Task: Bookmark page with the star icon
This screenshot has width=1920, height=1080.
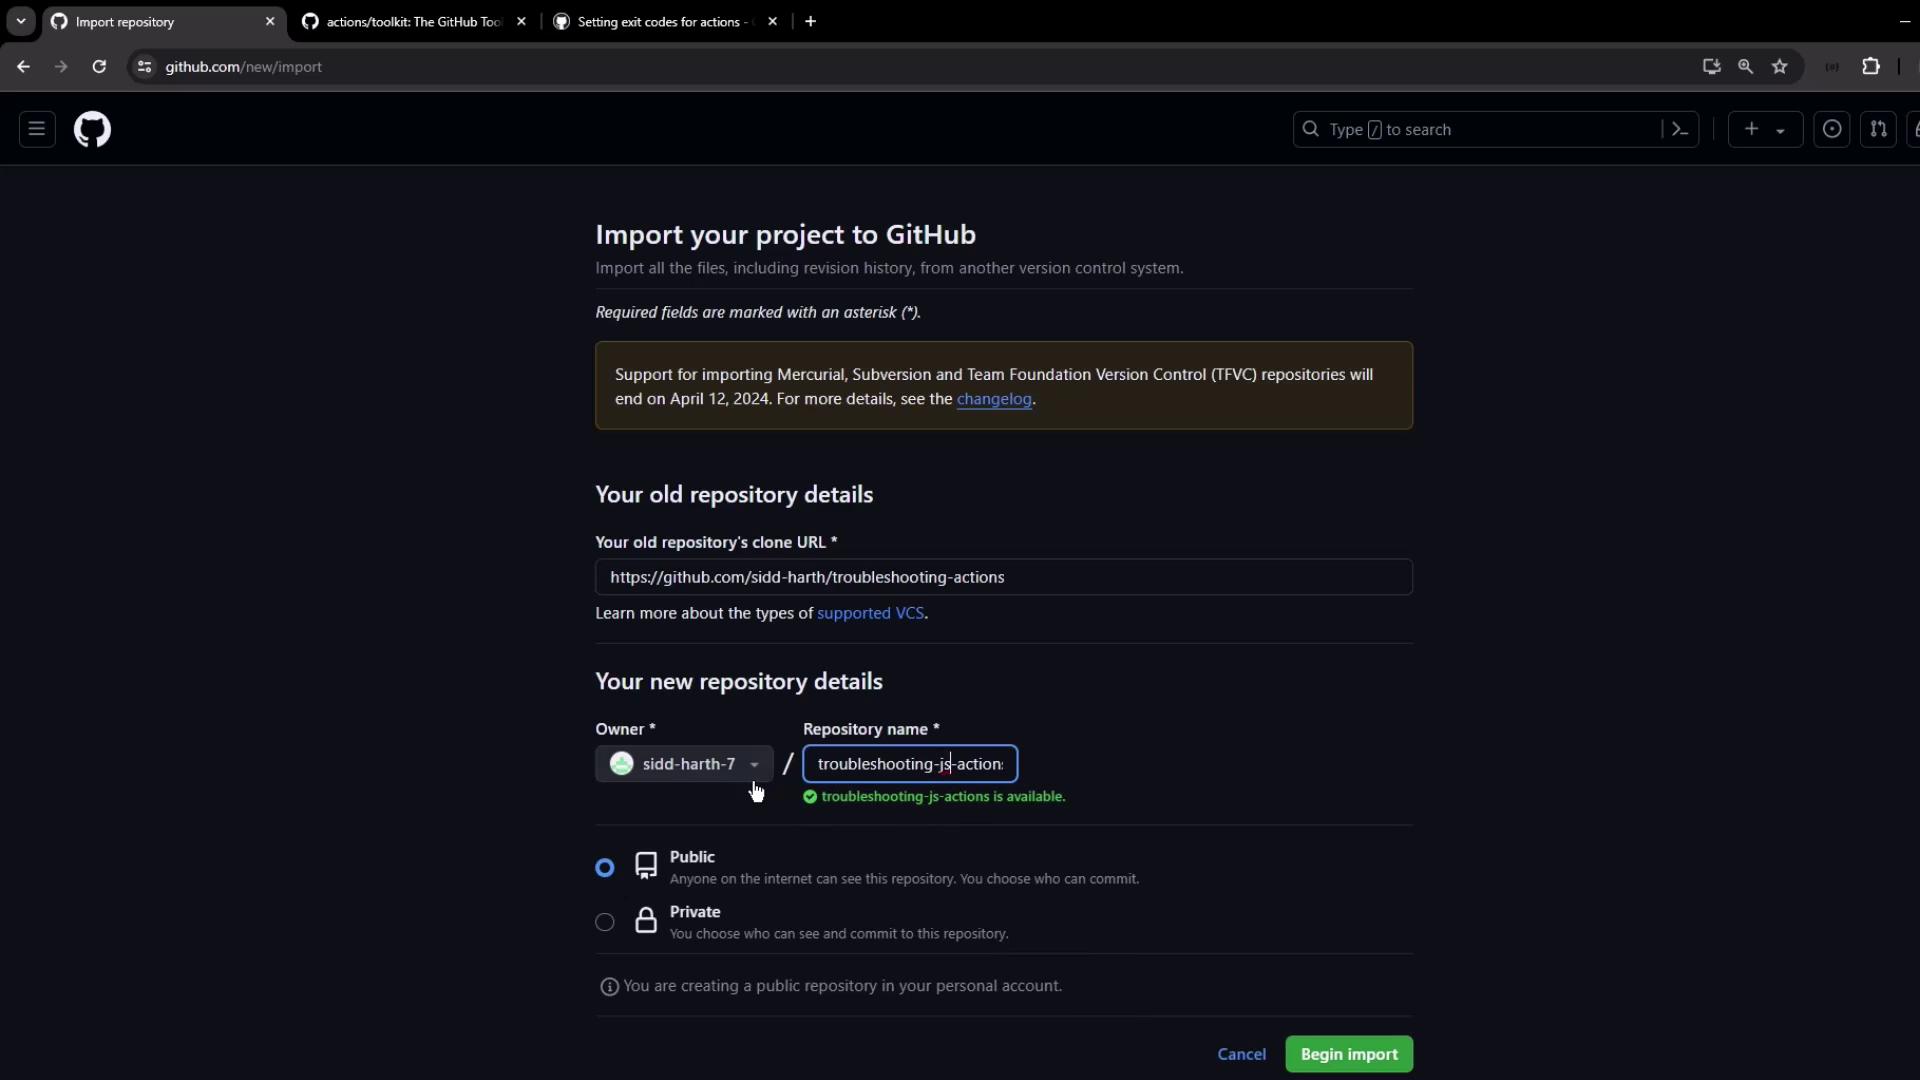Action: [x=1780, y=67]
